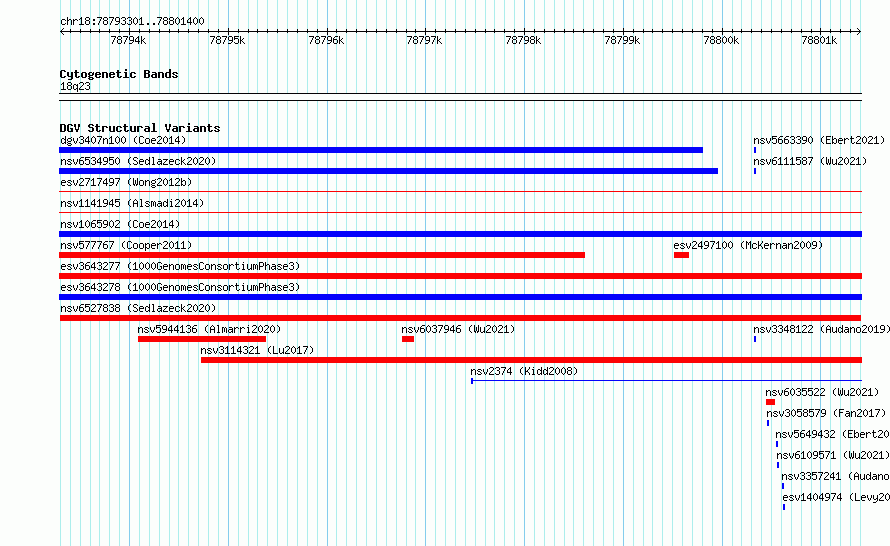Viewport: 890px width, 546px height.
Task: Select the small red mark under nsv6035522
Action: (x=770, y=402)
